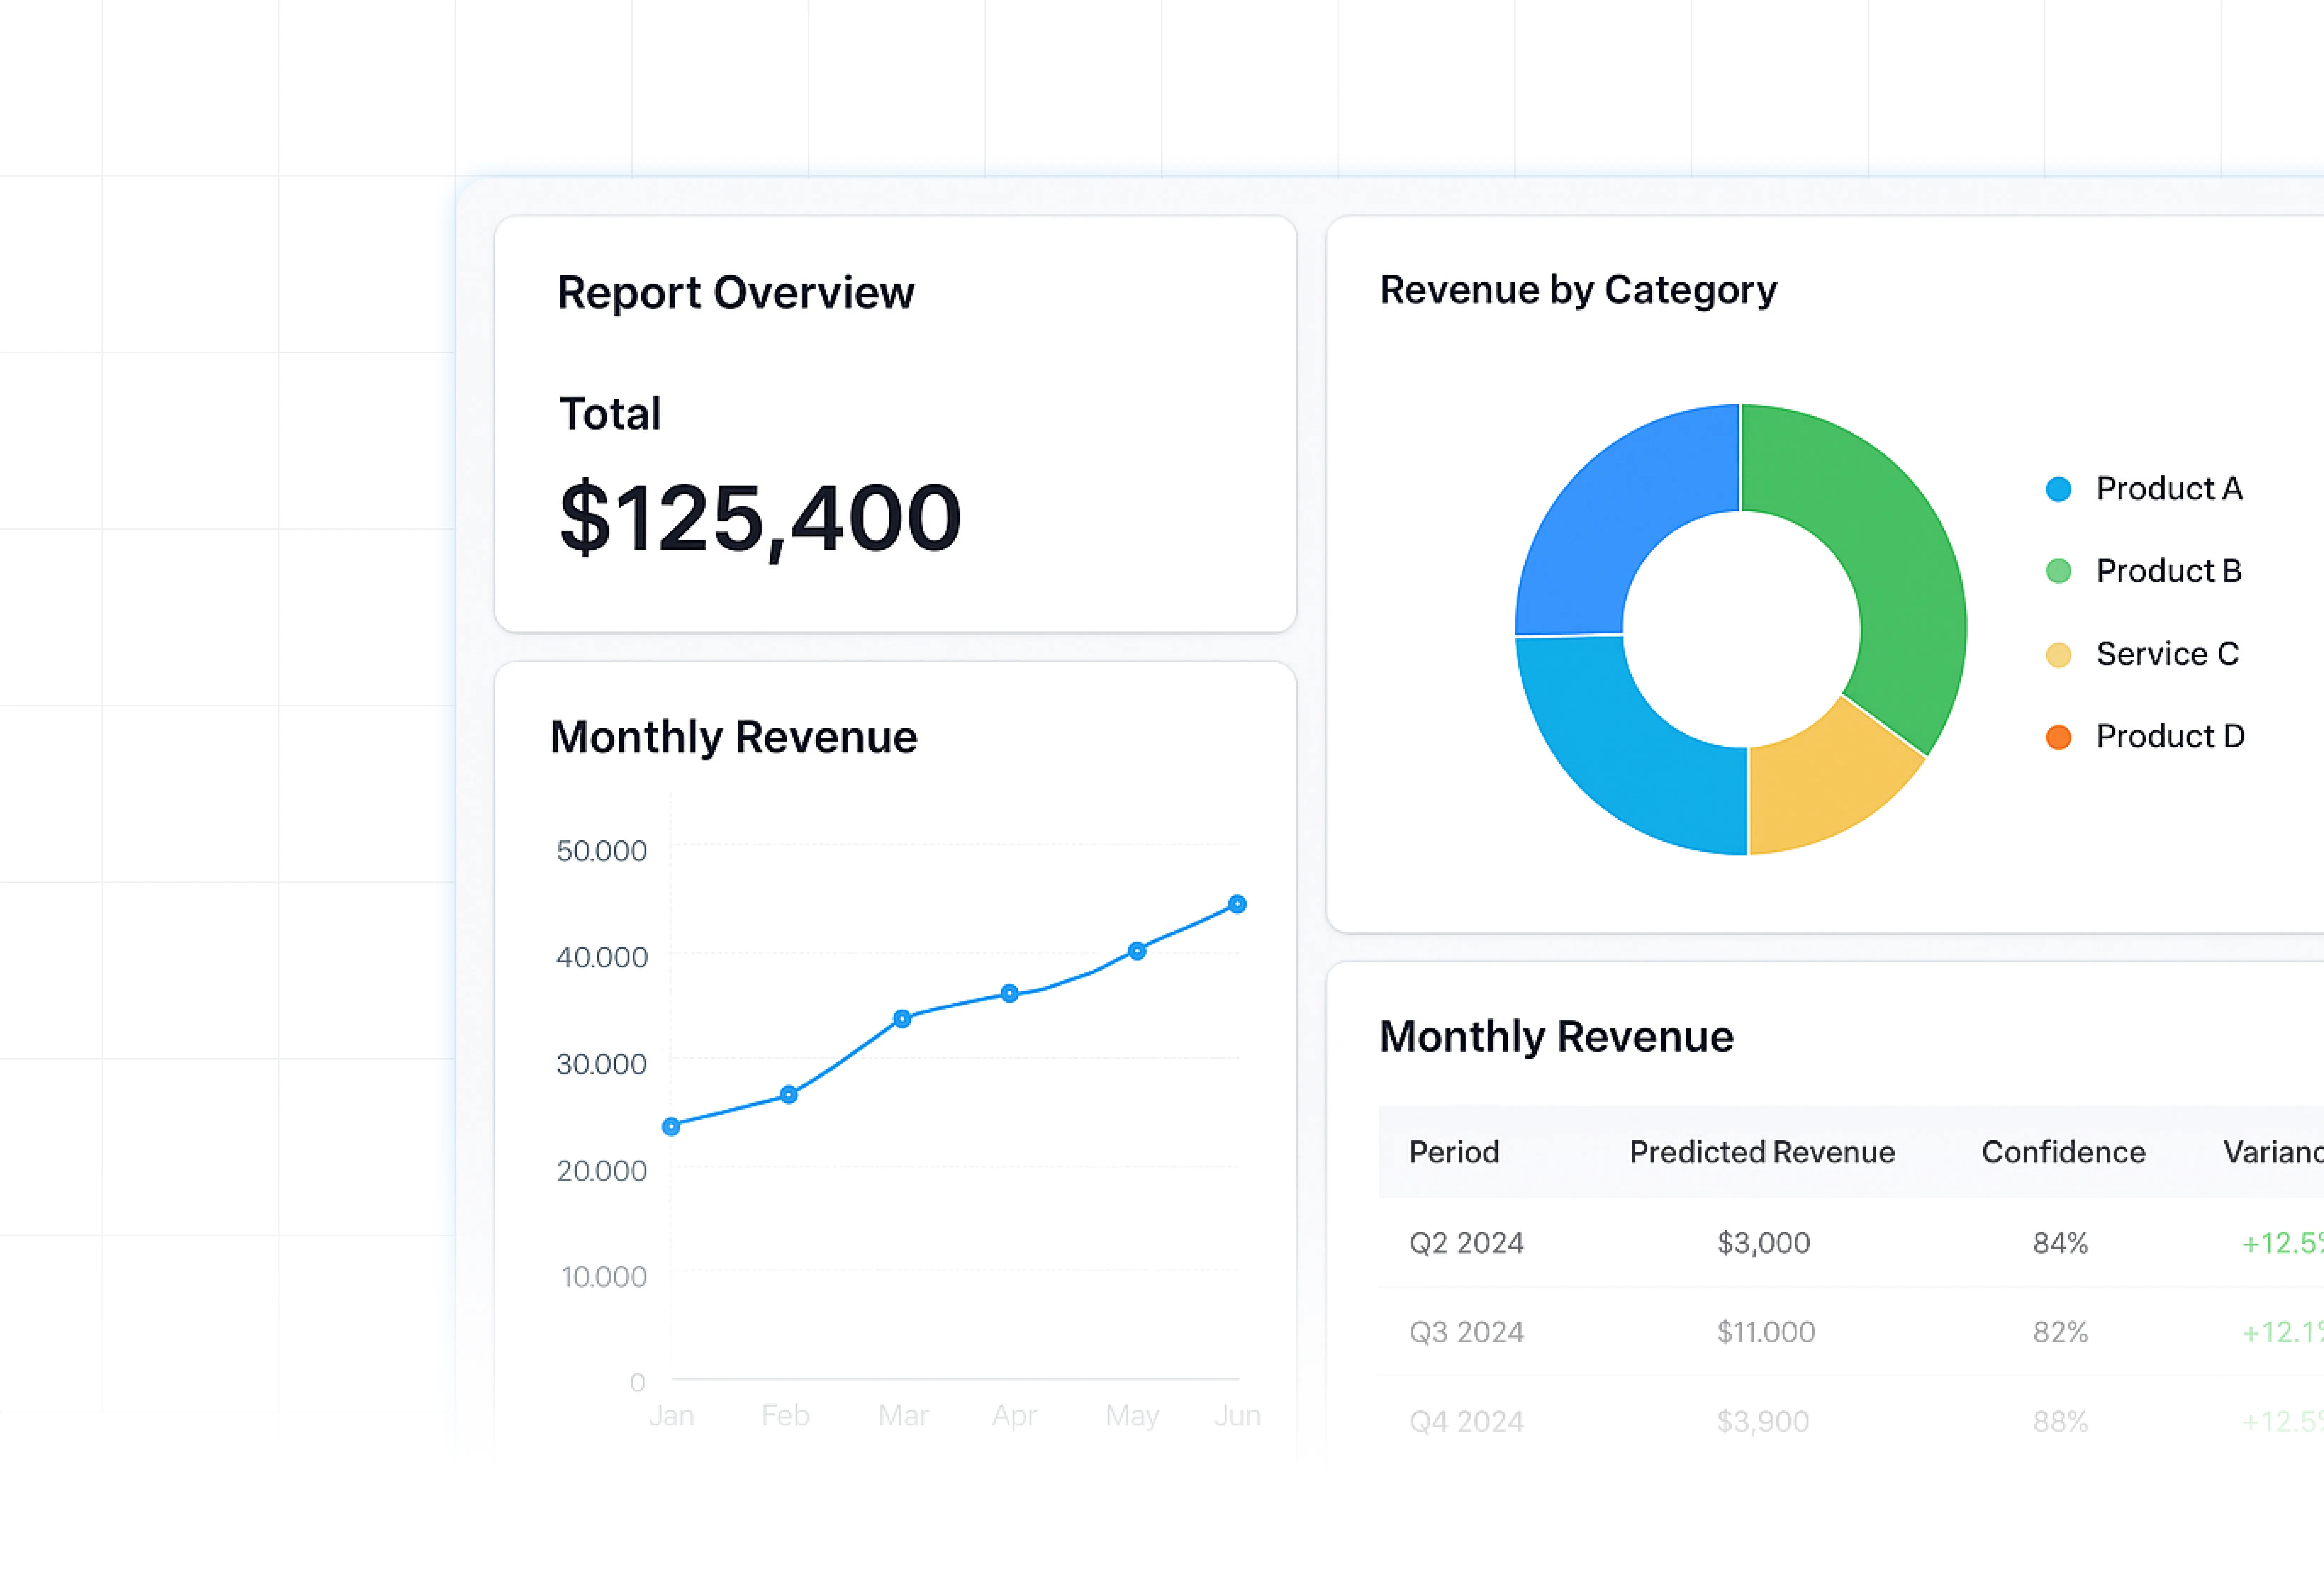Sort table by Period column header
This screenshot has width=2324, height=1587.
(x=1454, y=1152)
